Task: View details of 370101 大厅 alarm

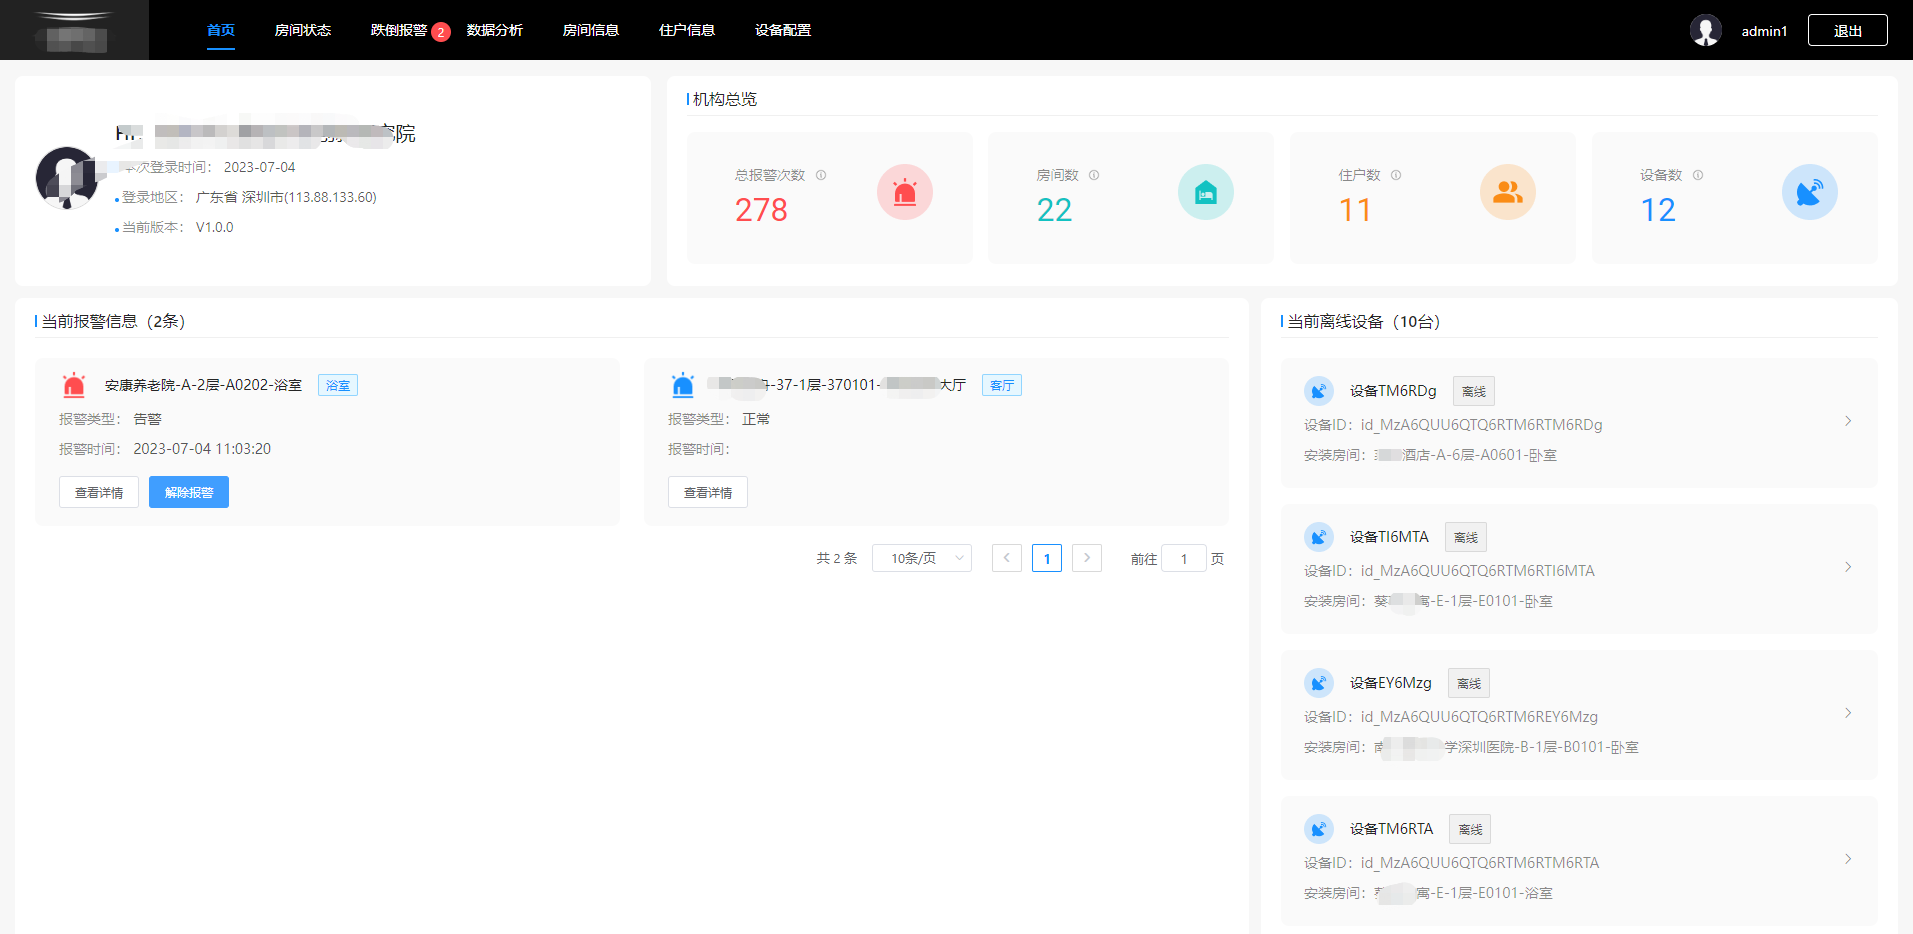Action: coord(708,492)
